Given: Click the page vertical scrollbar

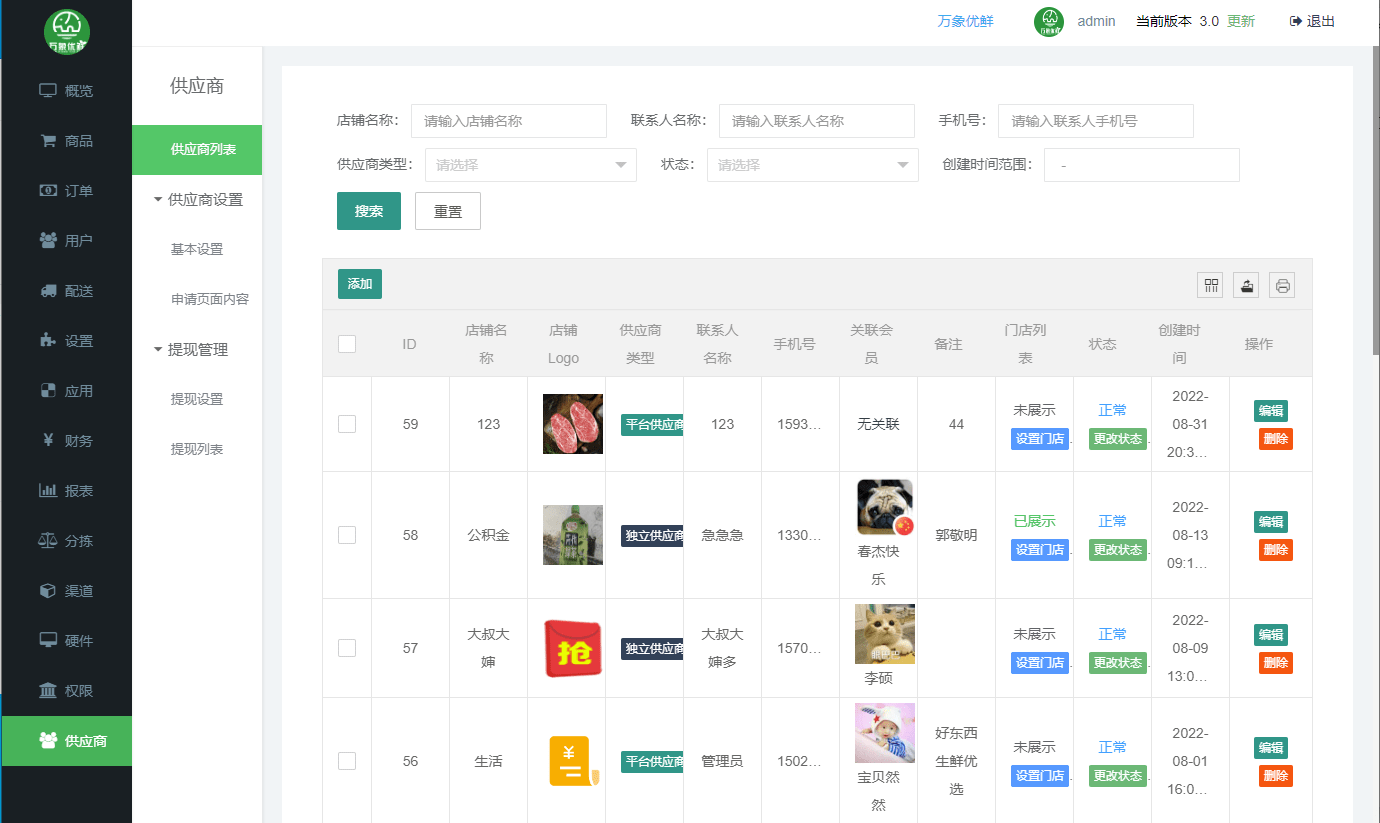Looking at the screenshot, I should pos(1375,200).
